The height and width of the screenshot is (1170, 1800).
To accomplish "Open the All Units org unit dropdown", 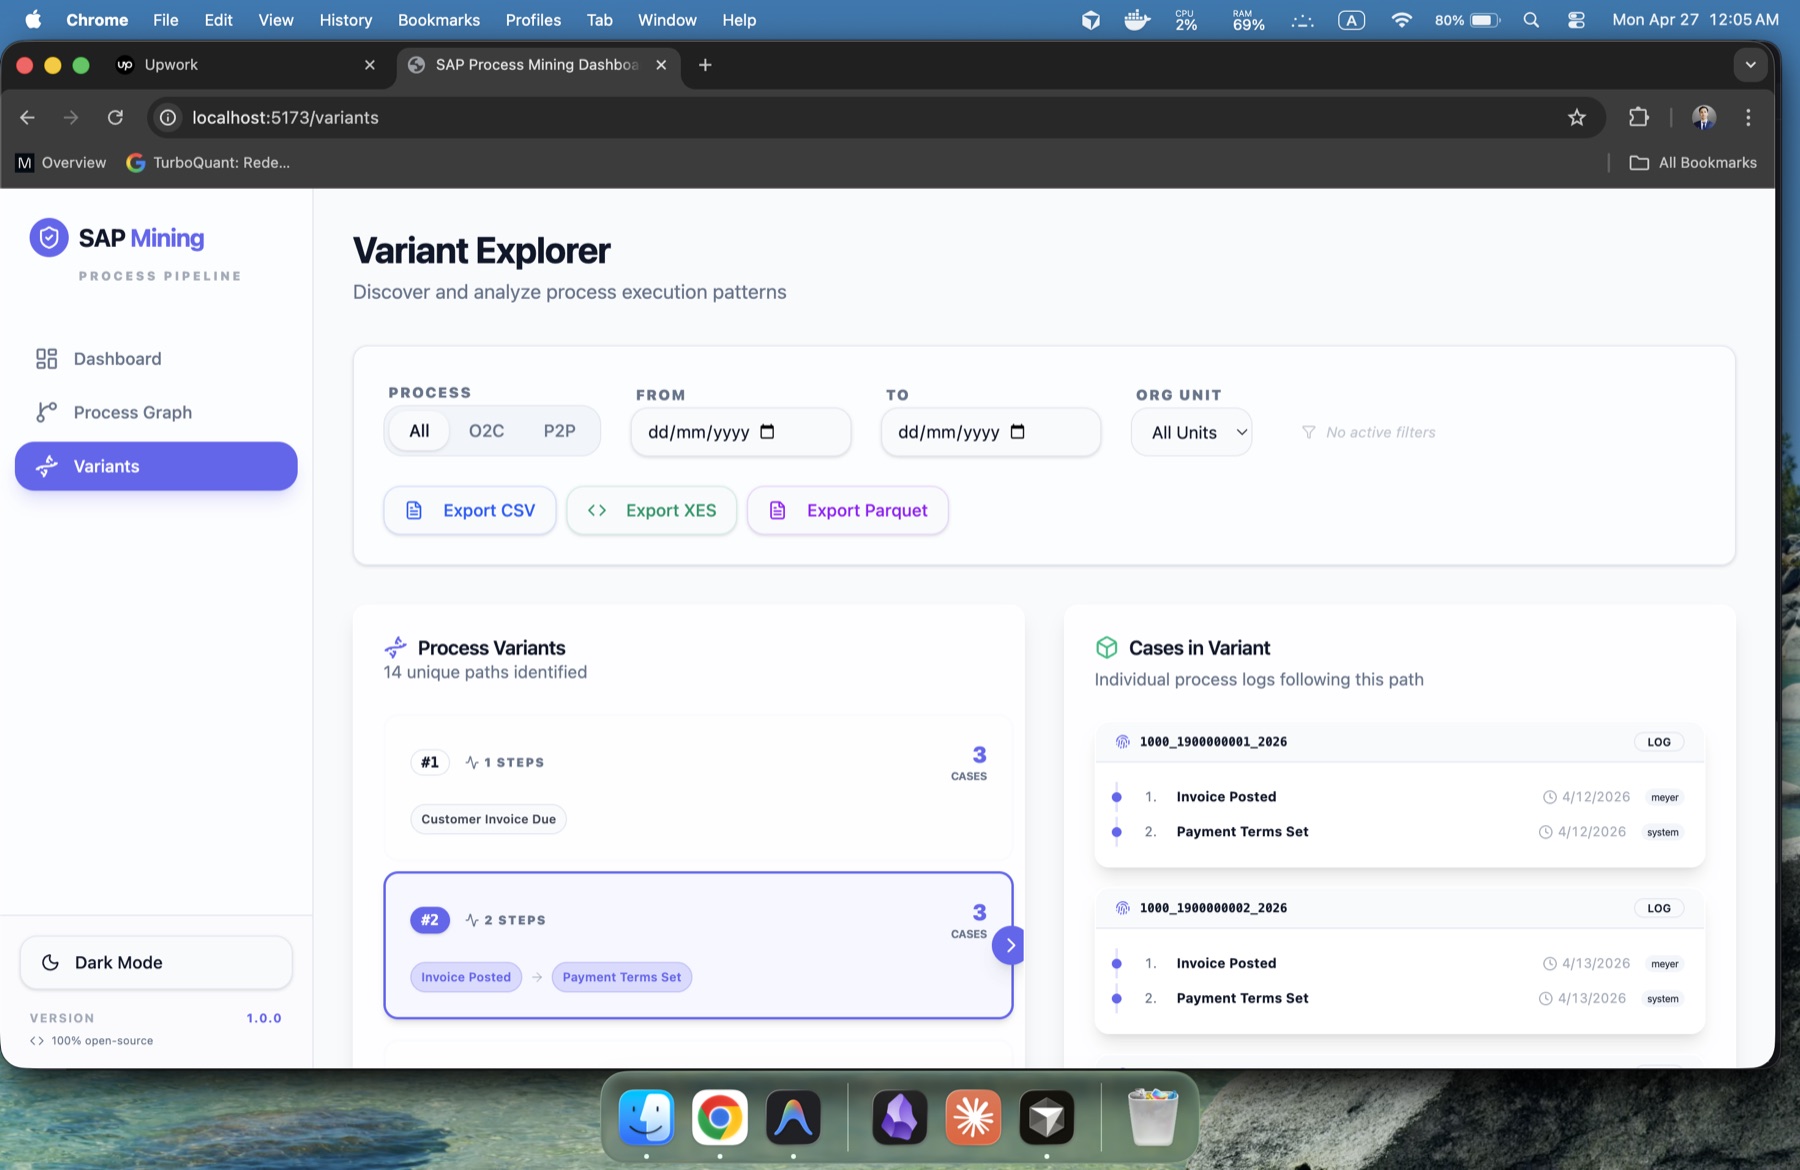I will click(x=1191, y=432).
